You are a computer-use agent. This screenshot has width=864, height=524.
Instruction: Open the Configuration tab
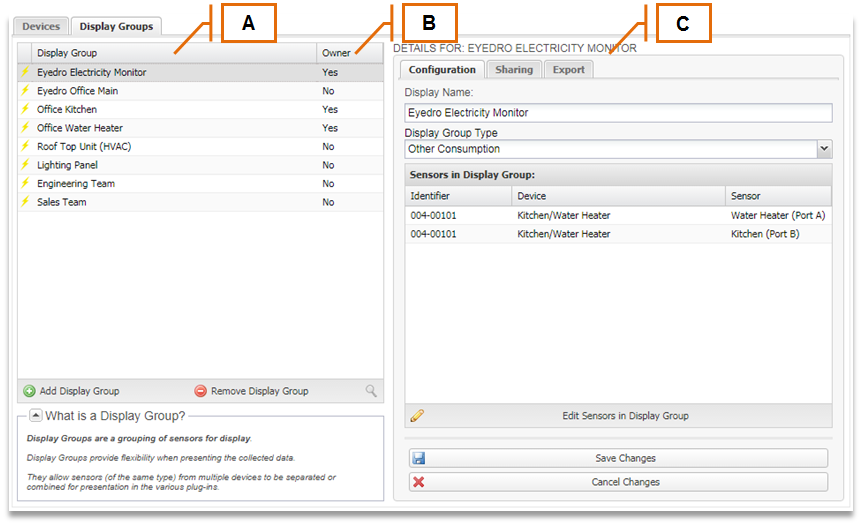442,69
